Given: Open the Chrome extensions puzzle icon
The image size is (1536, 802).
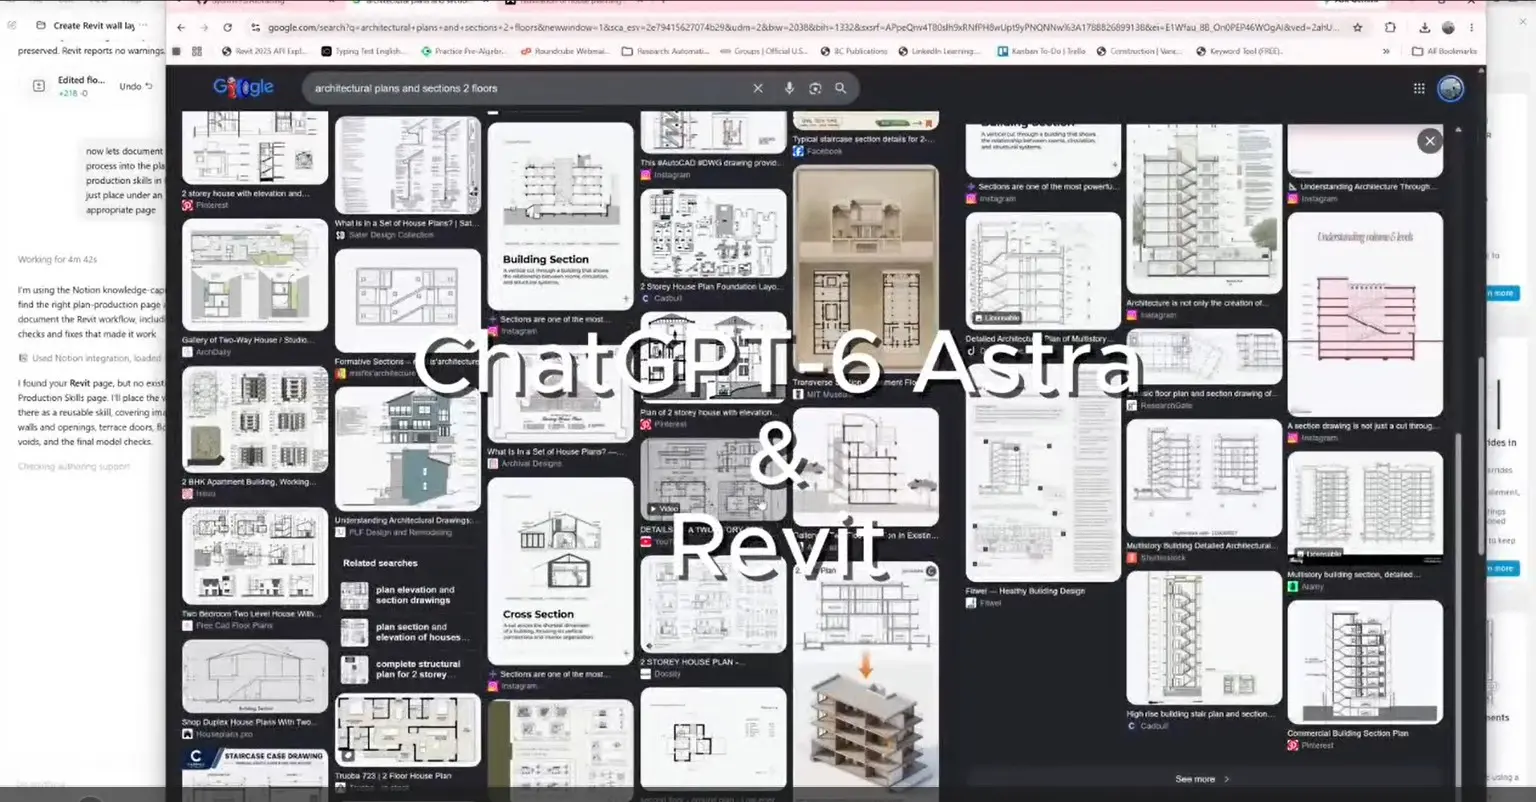Looking at the screenshot, I should click(1390, 27).
